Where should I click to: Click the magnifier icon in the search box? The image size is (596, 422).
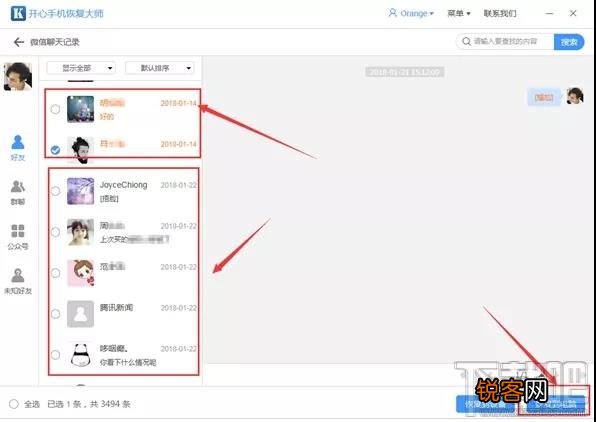pos(466,41)
